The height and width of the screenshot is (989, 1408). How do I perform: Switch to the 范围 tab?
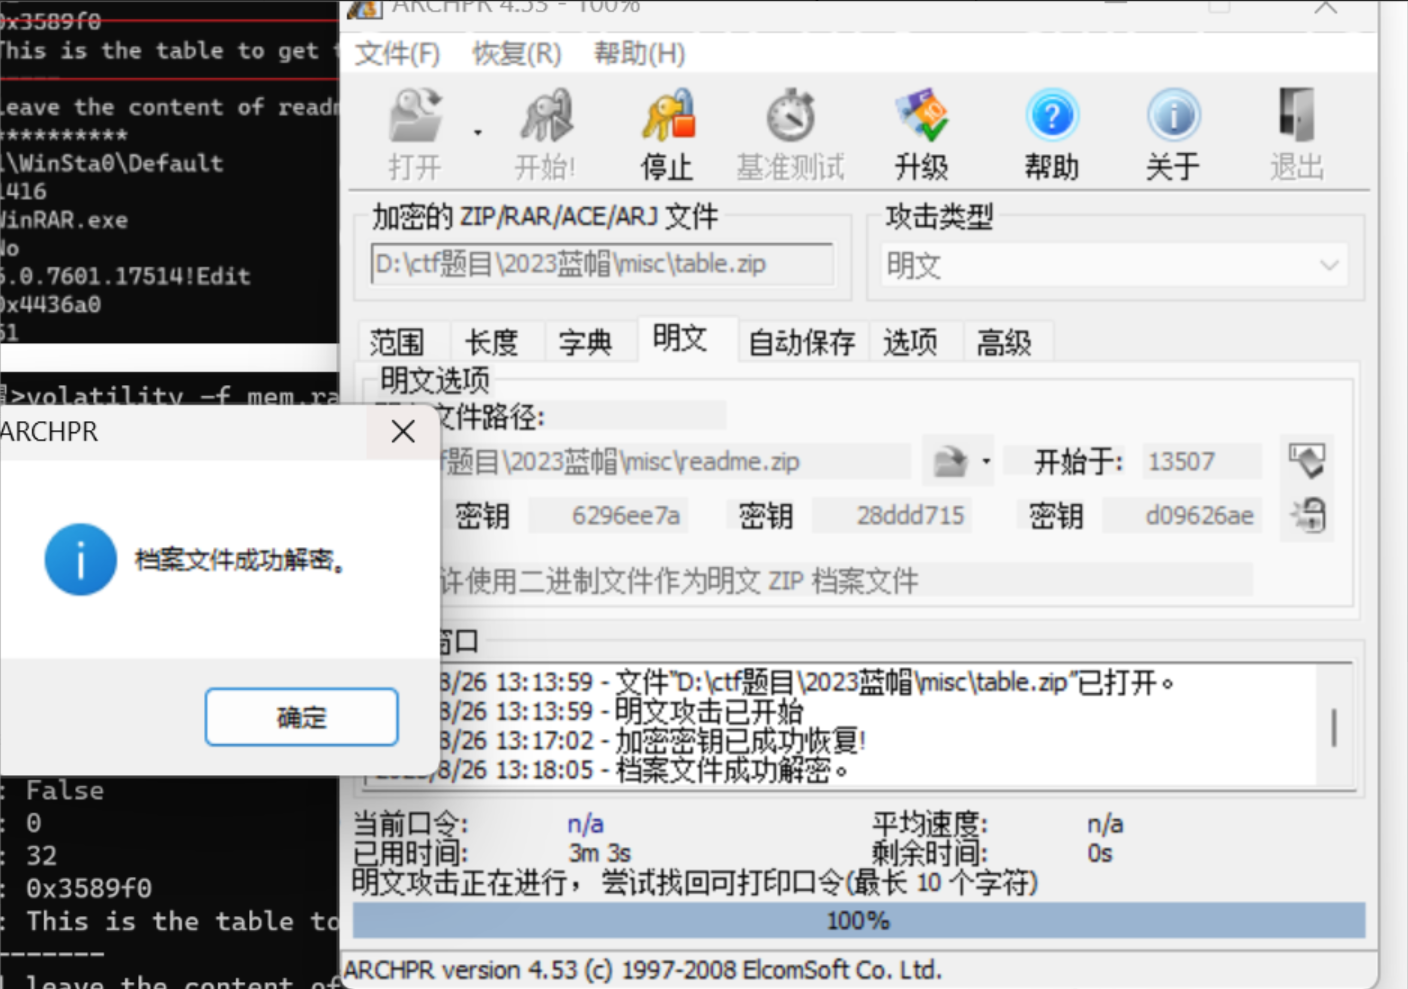(x=397, y=342)
